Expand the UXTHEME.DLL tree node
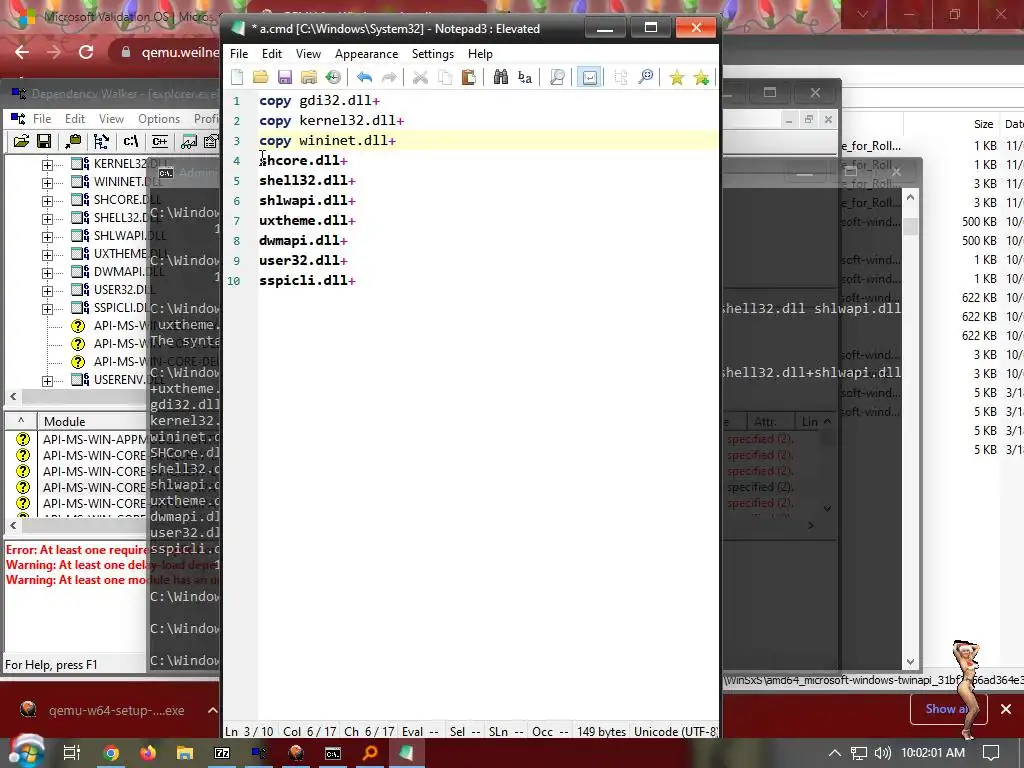This screenshot has width=1024, height=768. pyautogui.click(x=48, y=255)
